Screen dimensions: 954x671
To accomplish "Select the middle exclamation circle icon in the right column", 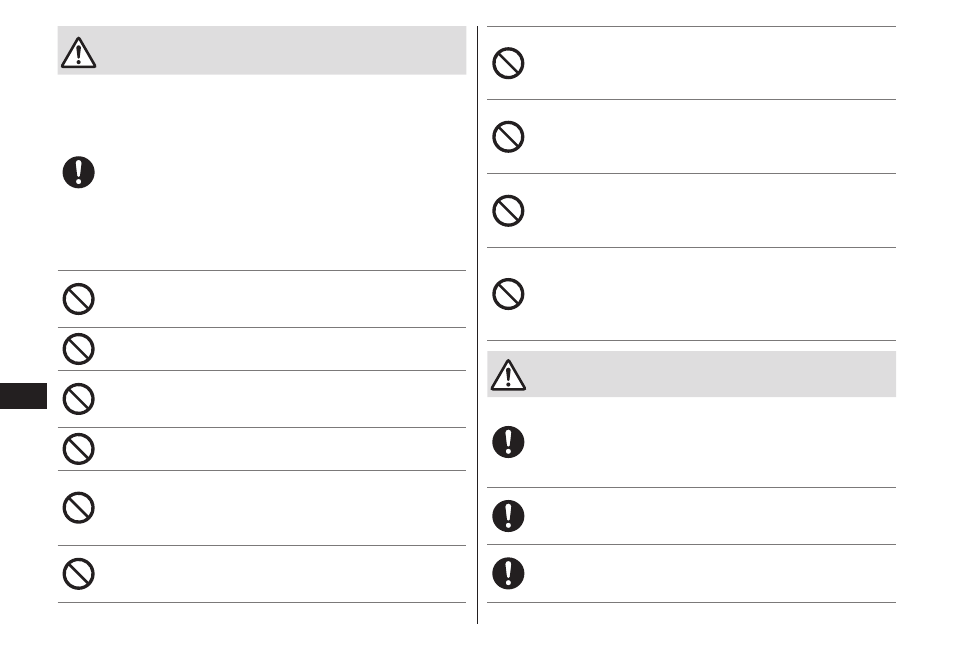I will click(508, 516).
